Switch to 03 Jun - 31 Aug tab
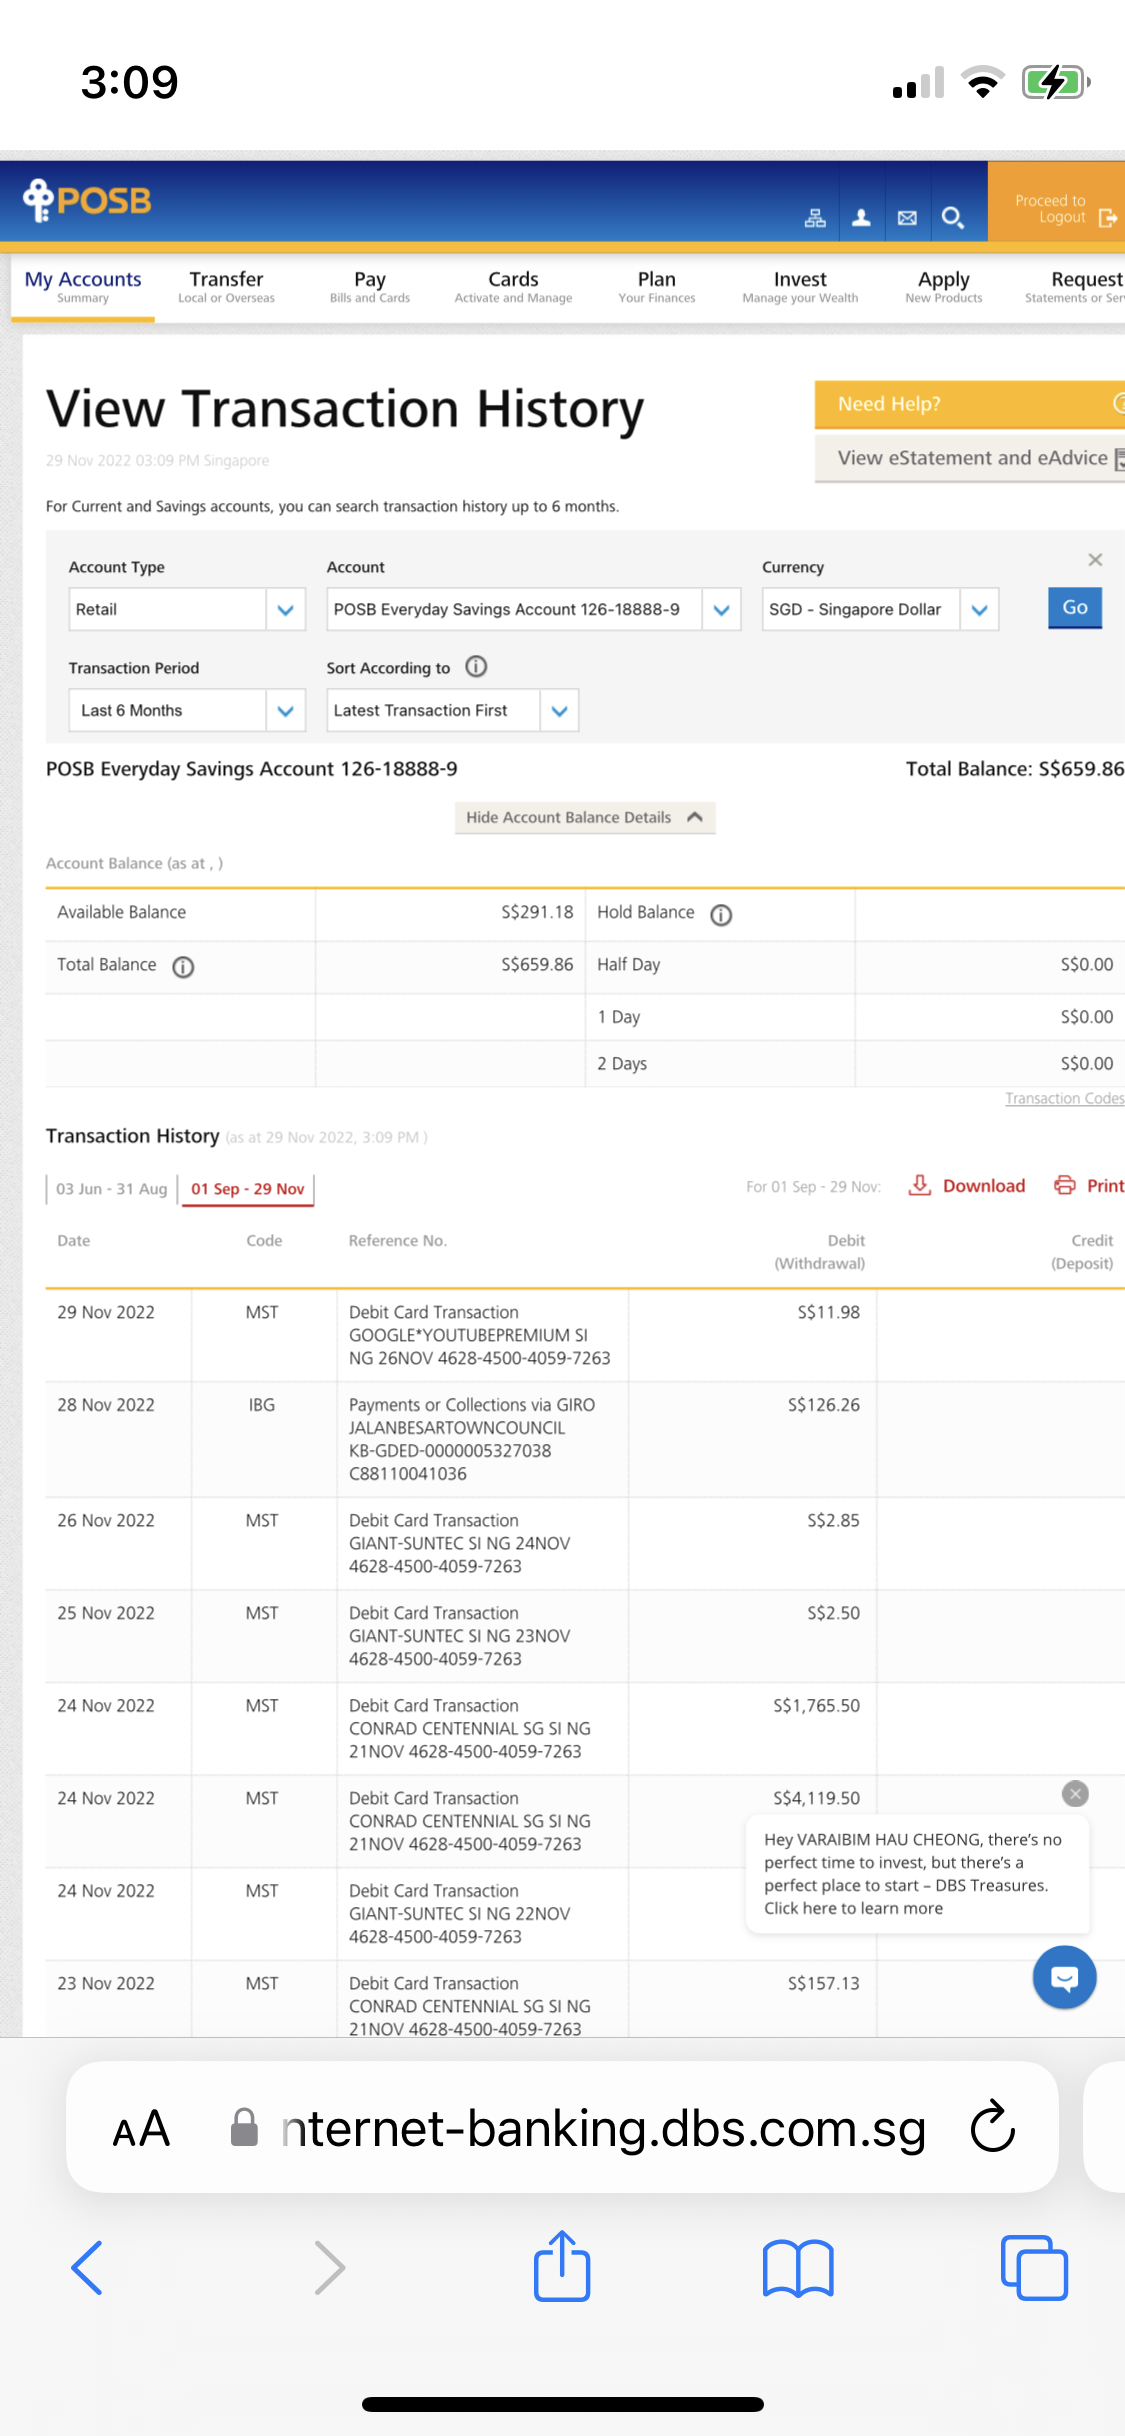This screenshot has width=1125, height=2436. [x=111, y=1189]
